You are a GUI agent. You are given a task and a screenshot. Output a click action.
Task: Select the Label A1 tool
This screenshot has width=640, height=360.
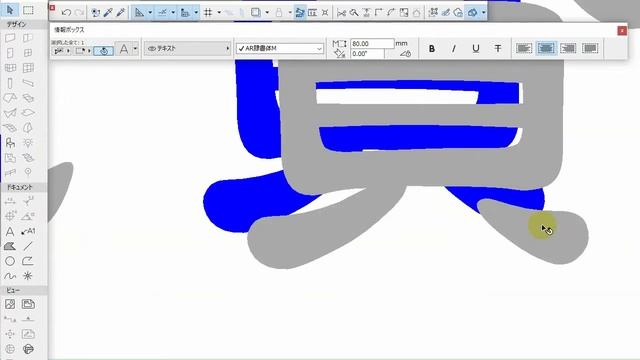coord(28,231)
